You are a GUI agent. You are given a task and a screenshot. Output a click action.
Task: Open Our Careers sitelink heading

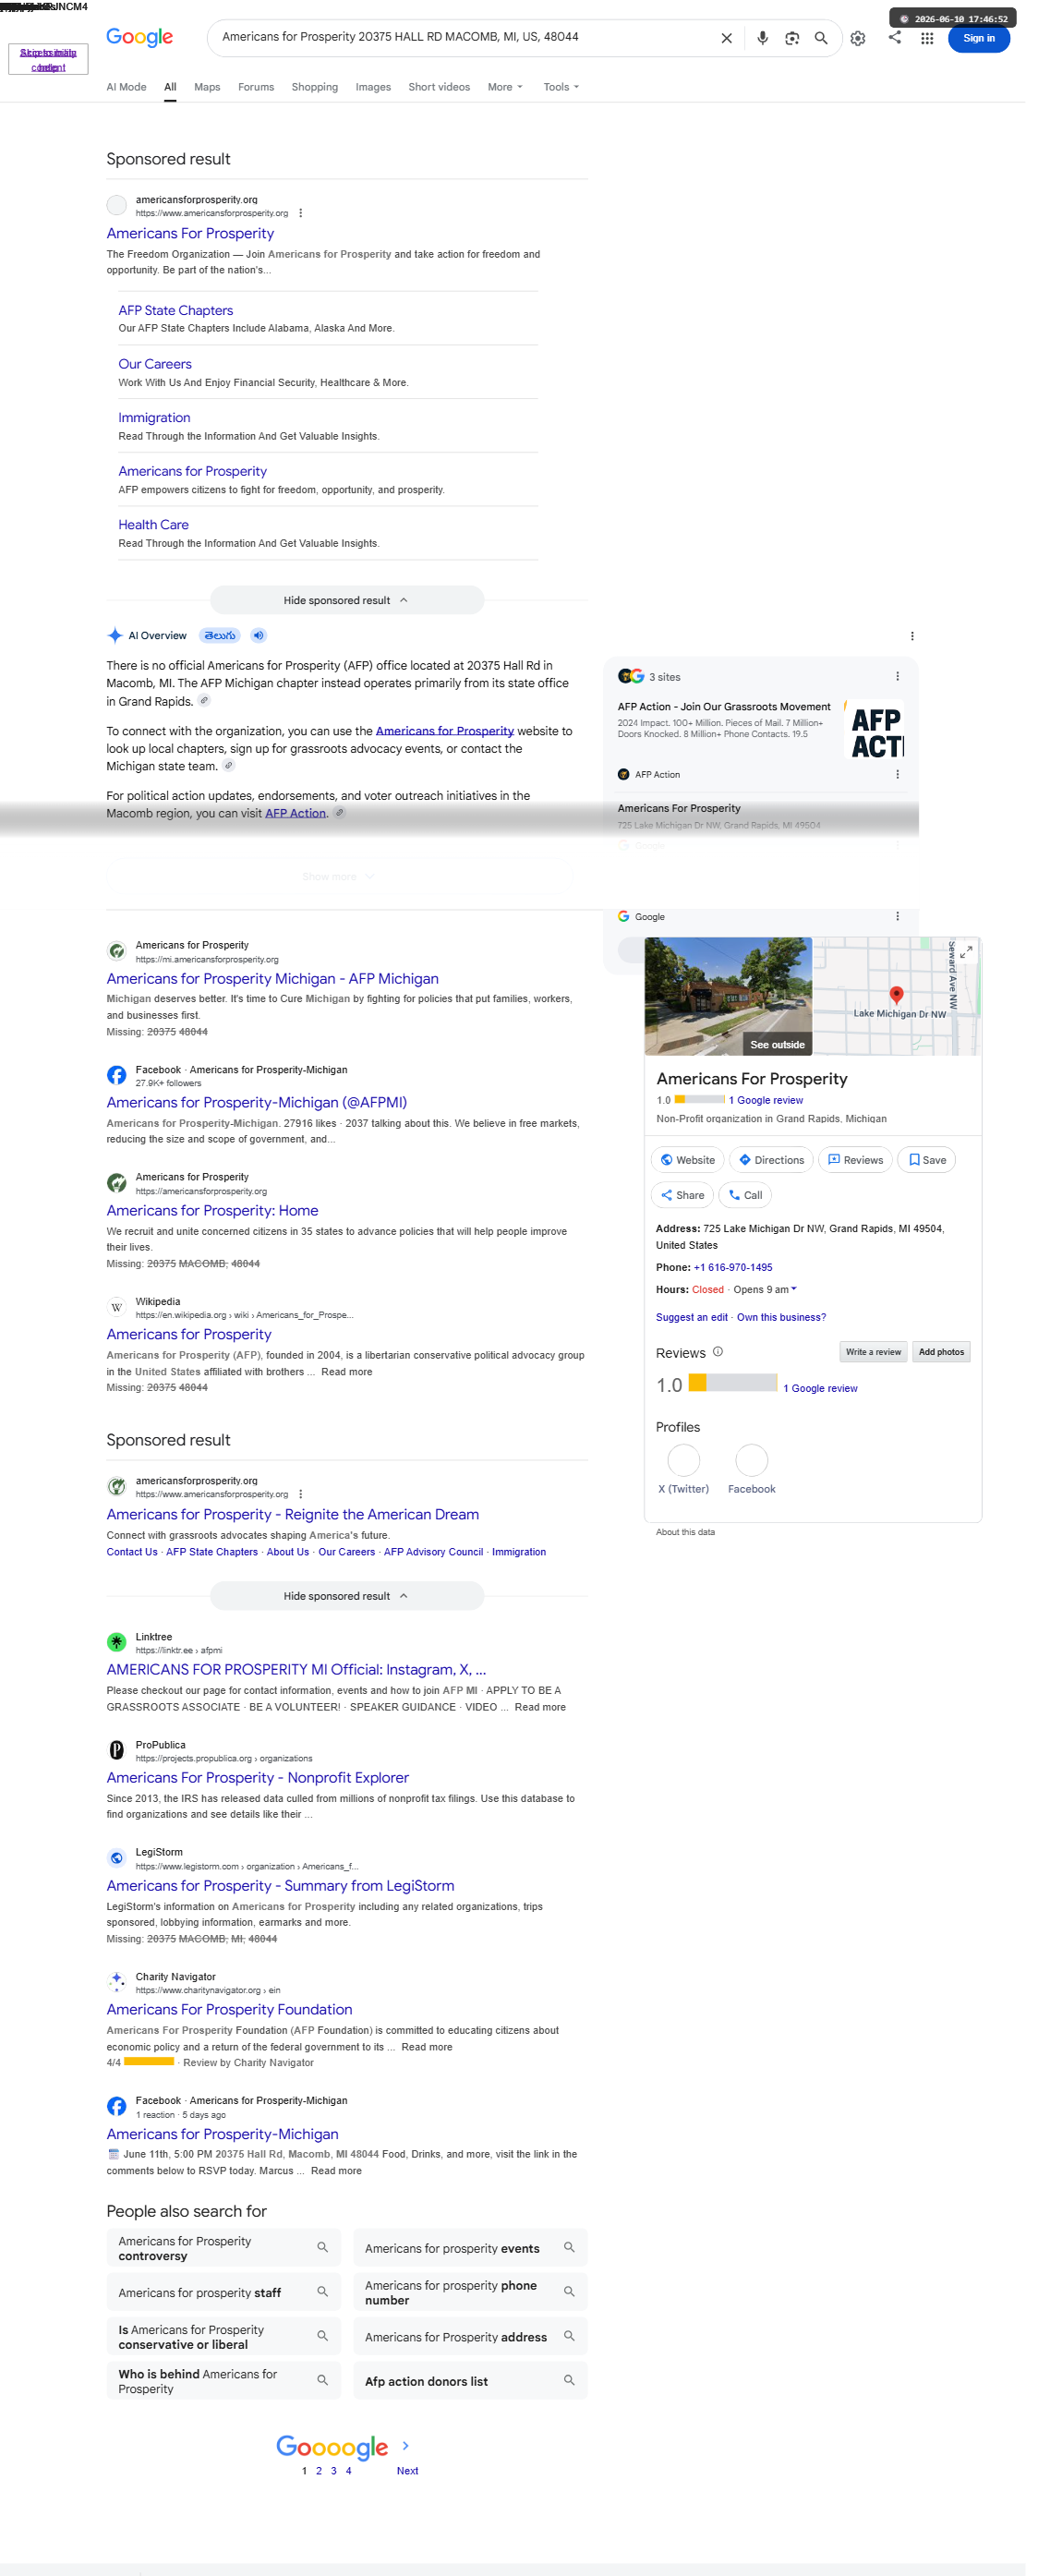[155, 364]
